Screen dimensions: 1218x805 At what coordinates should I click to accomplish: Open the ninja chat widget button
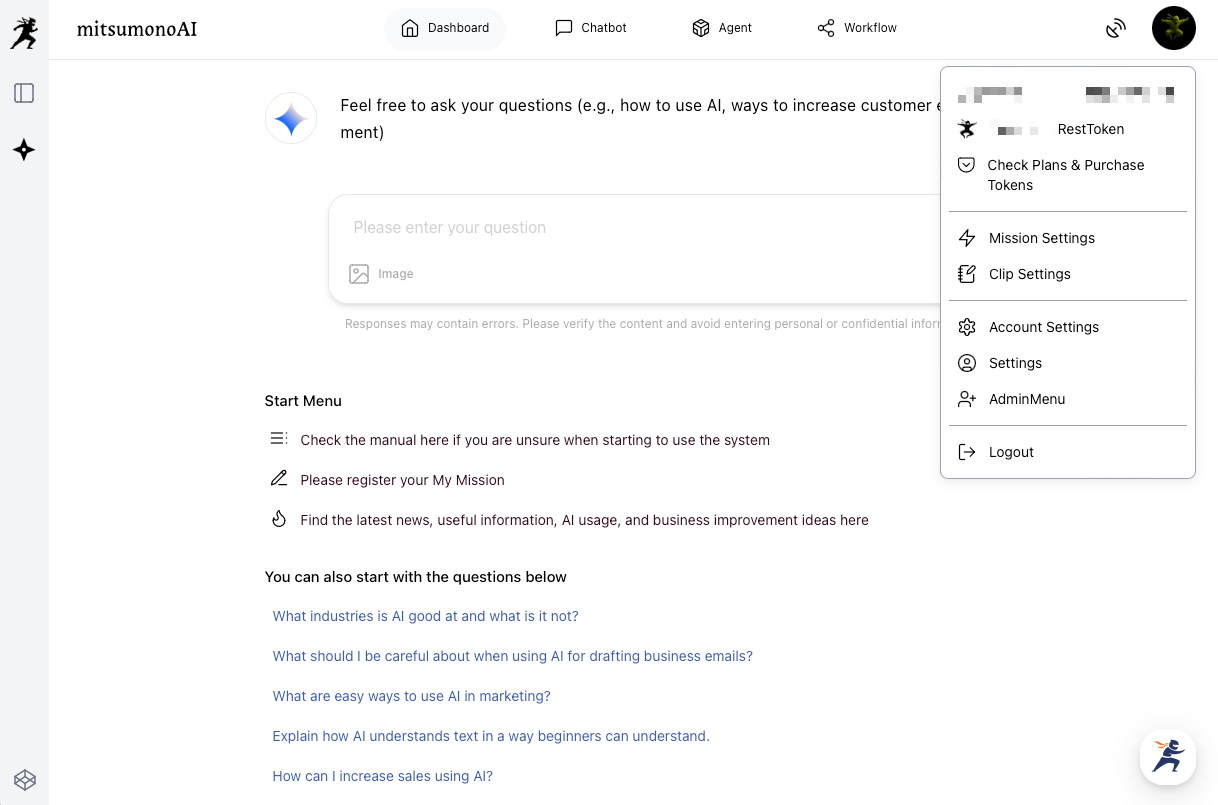1168,756
